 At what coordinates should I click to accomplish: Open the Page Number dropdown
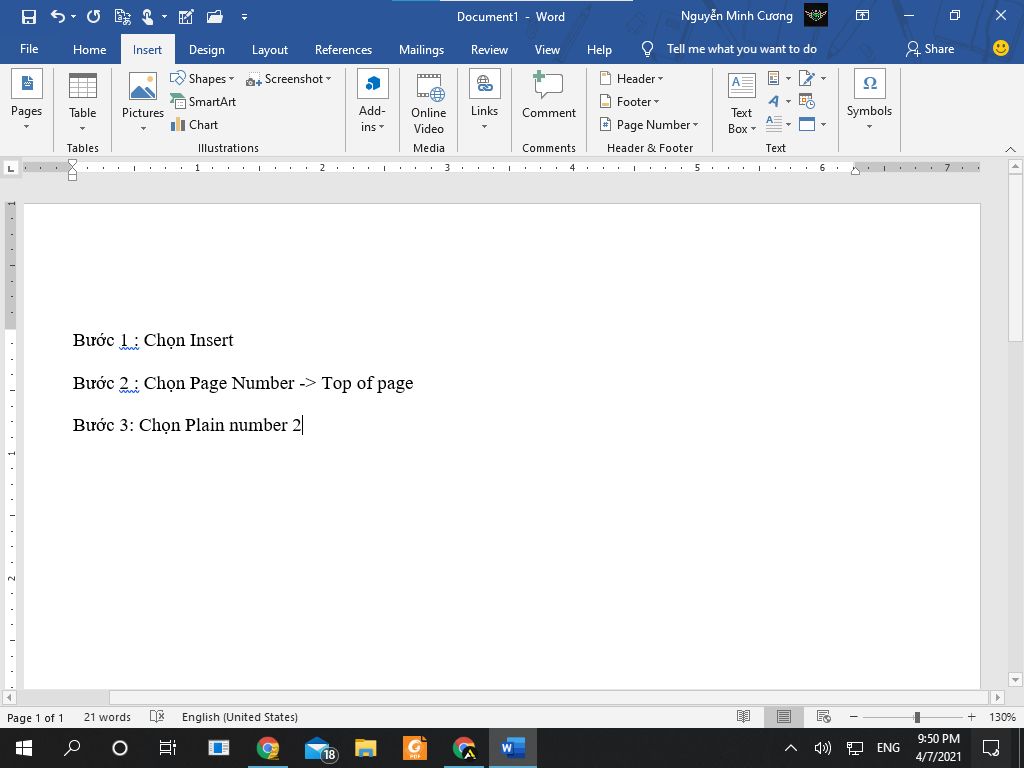pyautogui.click(x=648, y=125)
